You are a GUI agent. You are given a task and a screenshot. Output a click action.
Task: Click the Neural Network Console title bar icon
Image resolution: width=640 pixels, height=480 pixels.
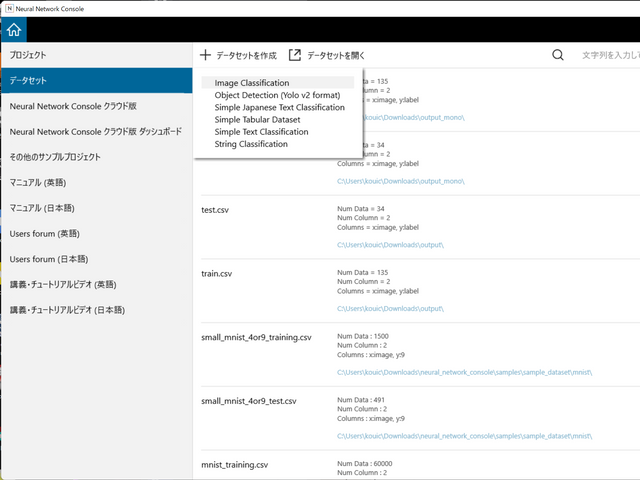(9, 8)
